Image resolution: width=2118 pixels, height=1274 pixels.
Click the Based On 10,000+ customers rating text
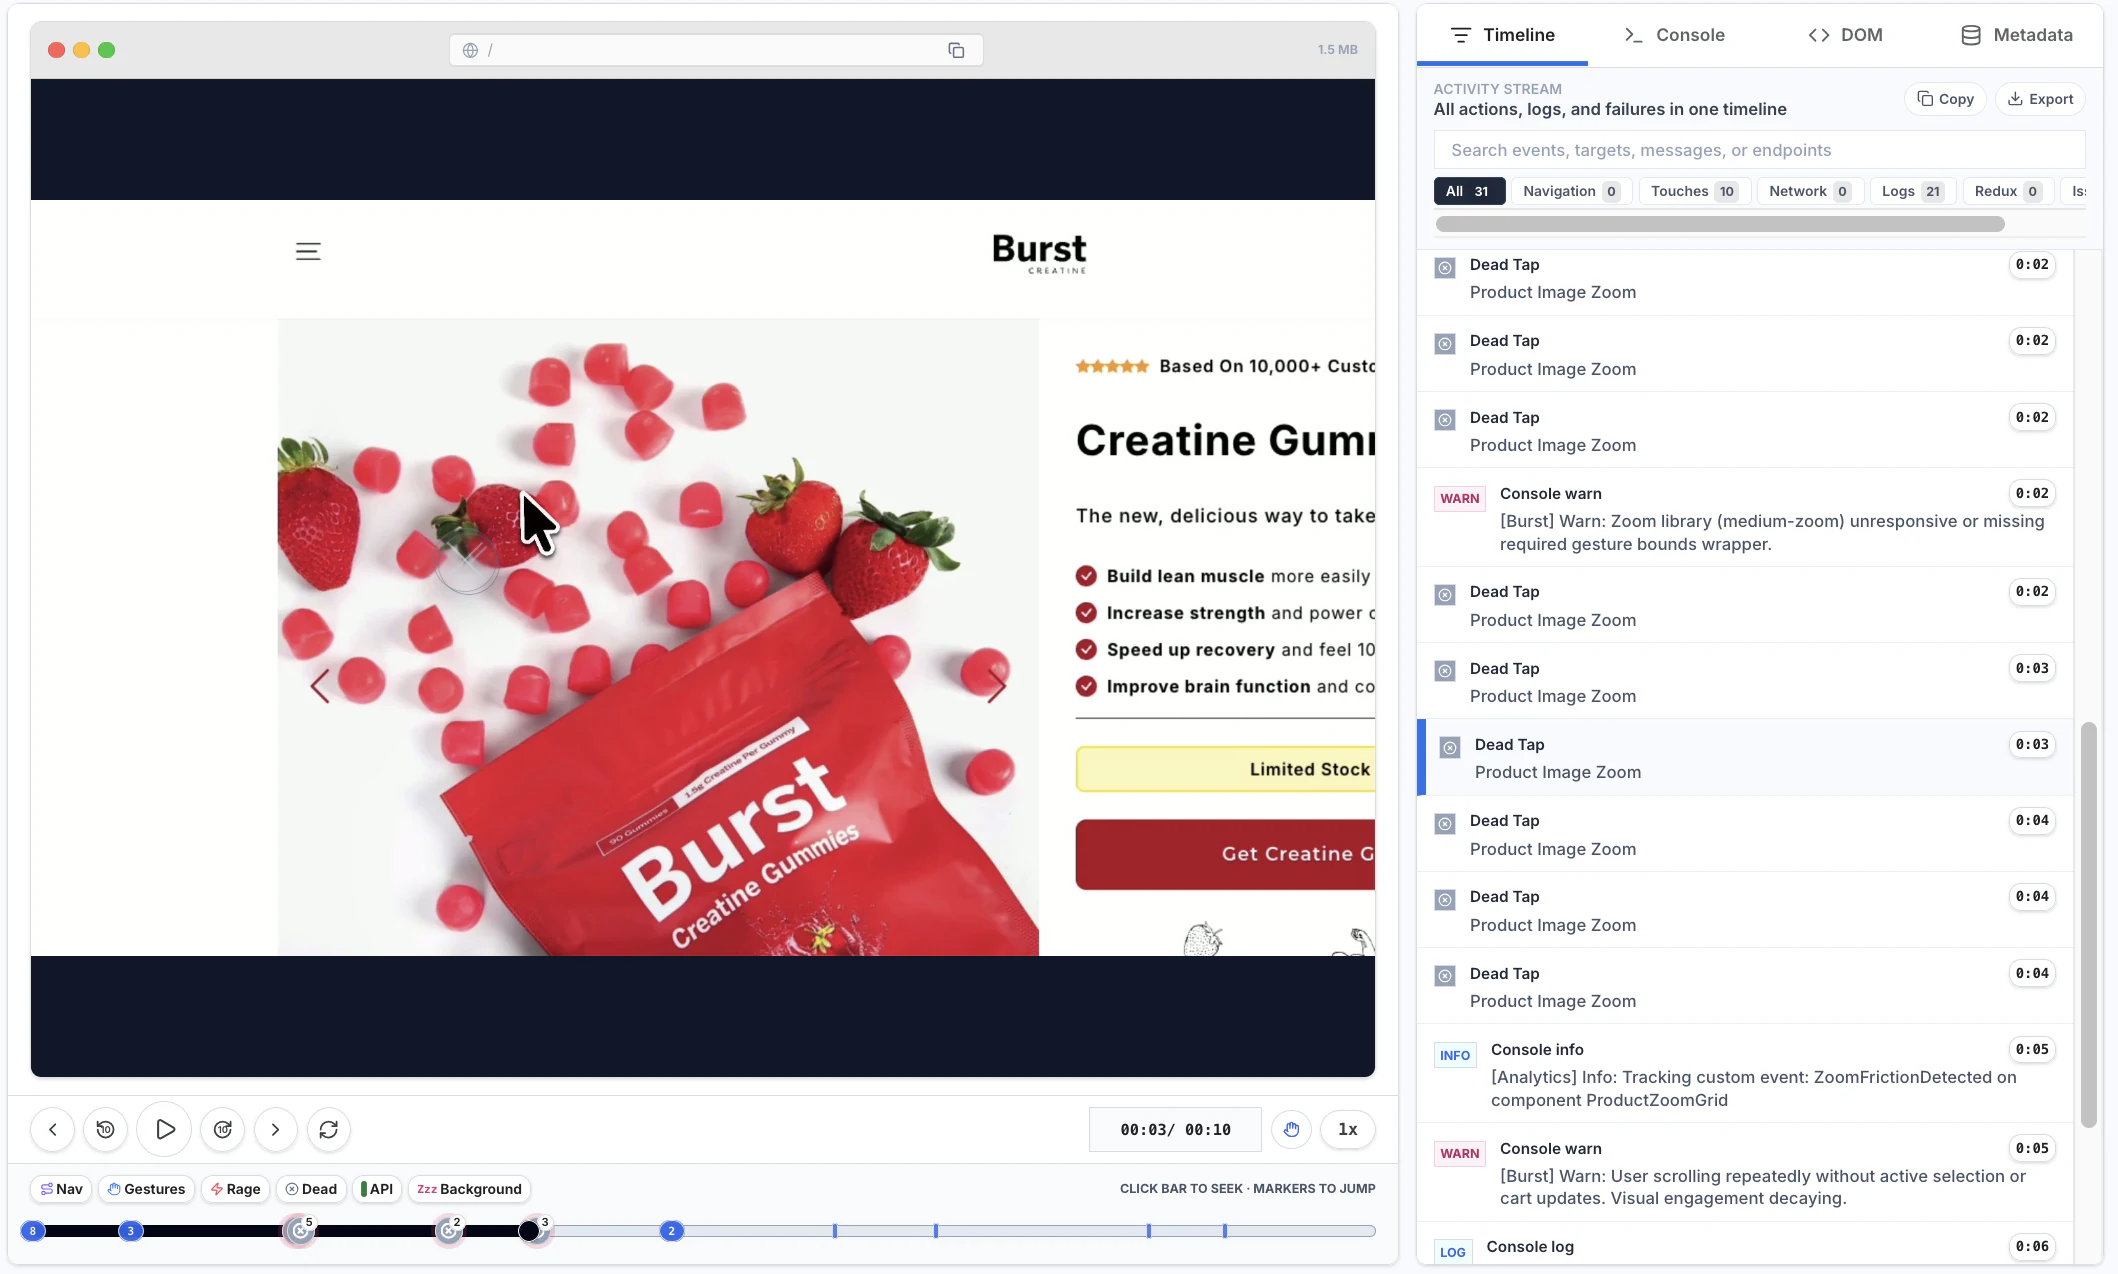pyautogui.click(x=1267, y=366)
